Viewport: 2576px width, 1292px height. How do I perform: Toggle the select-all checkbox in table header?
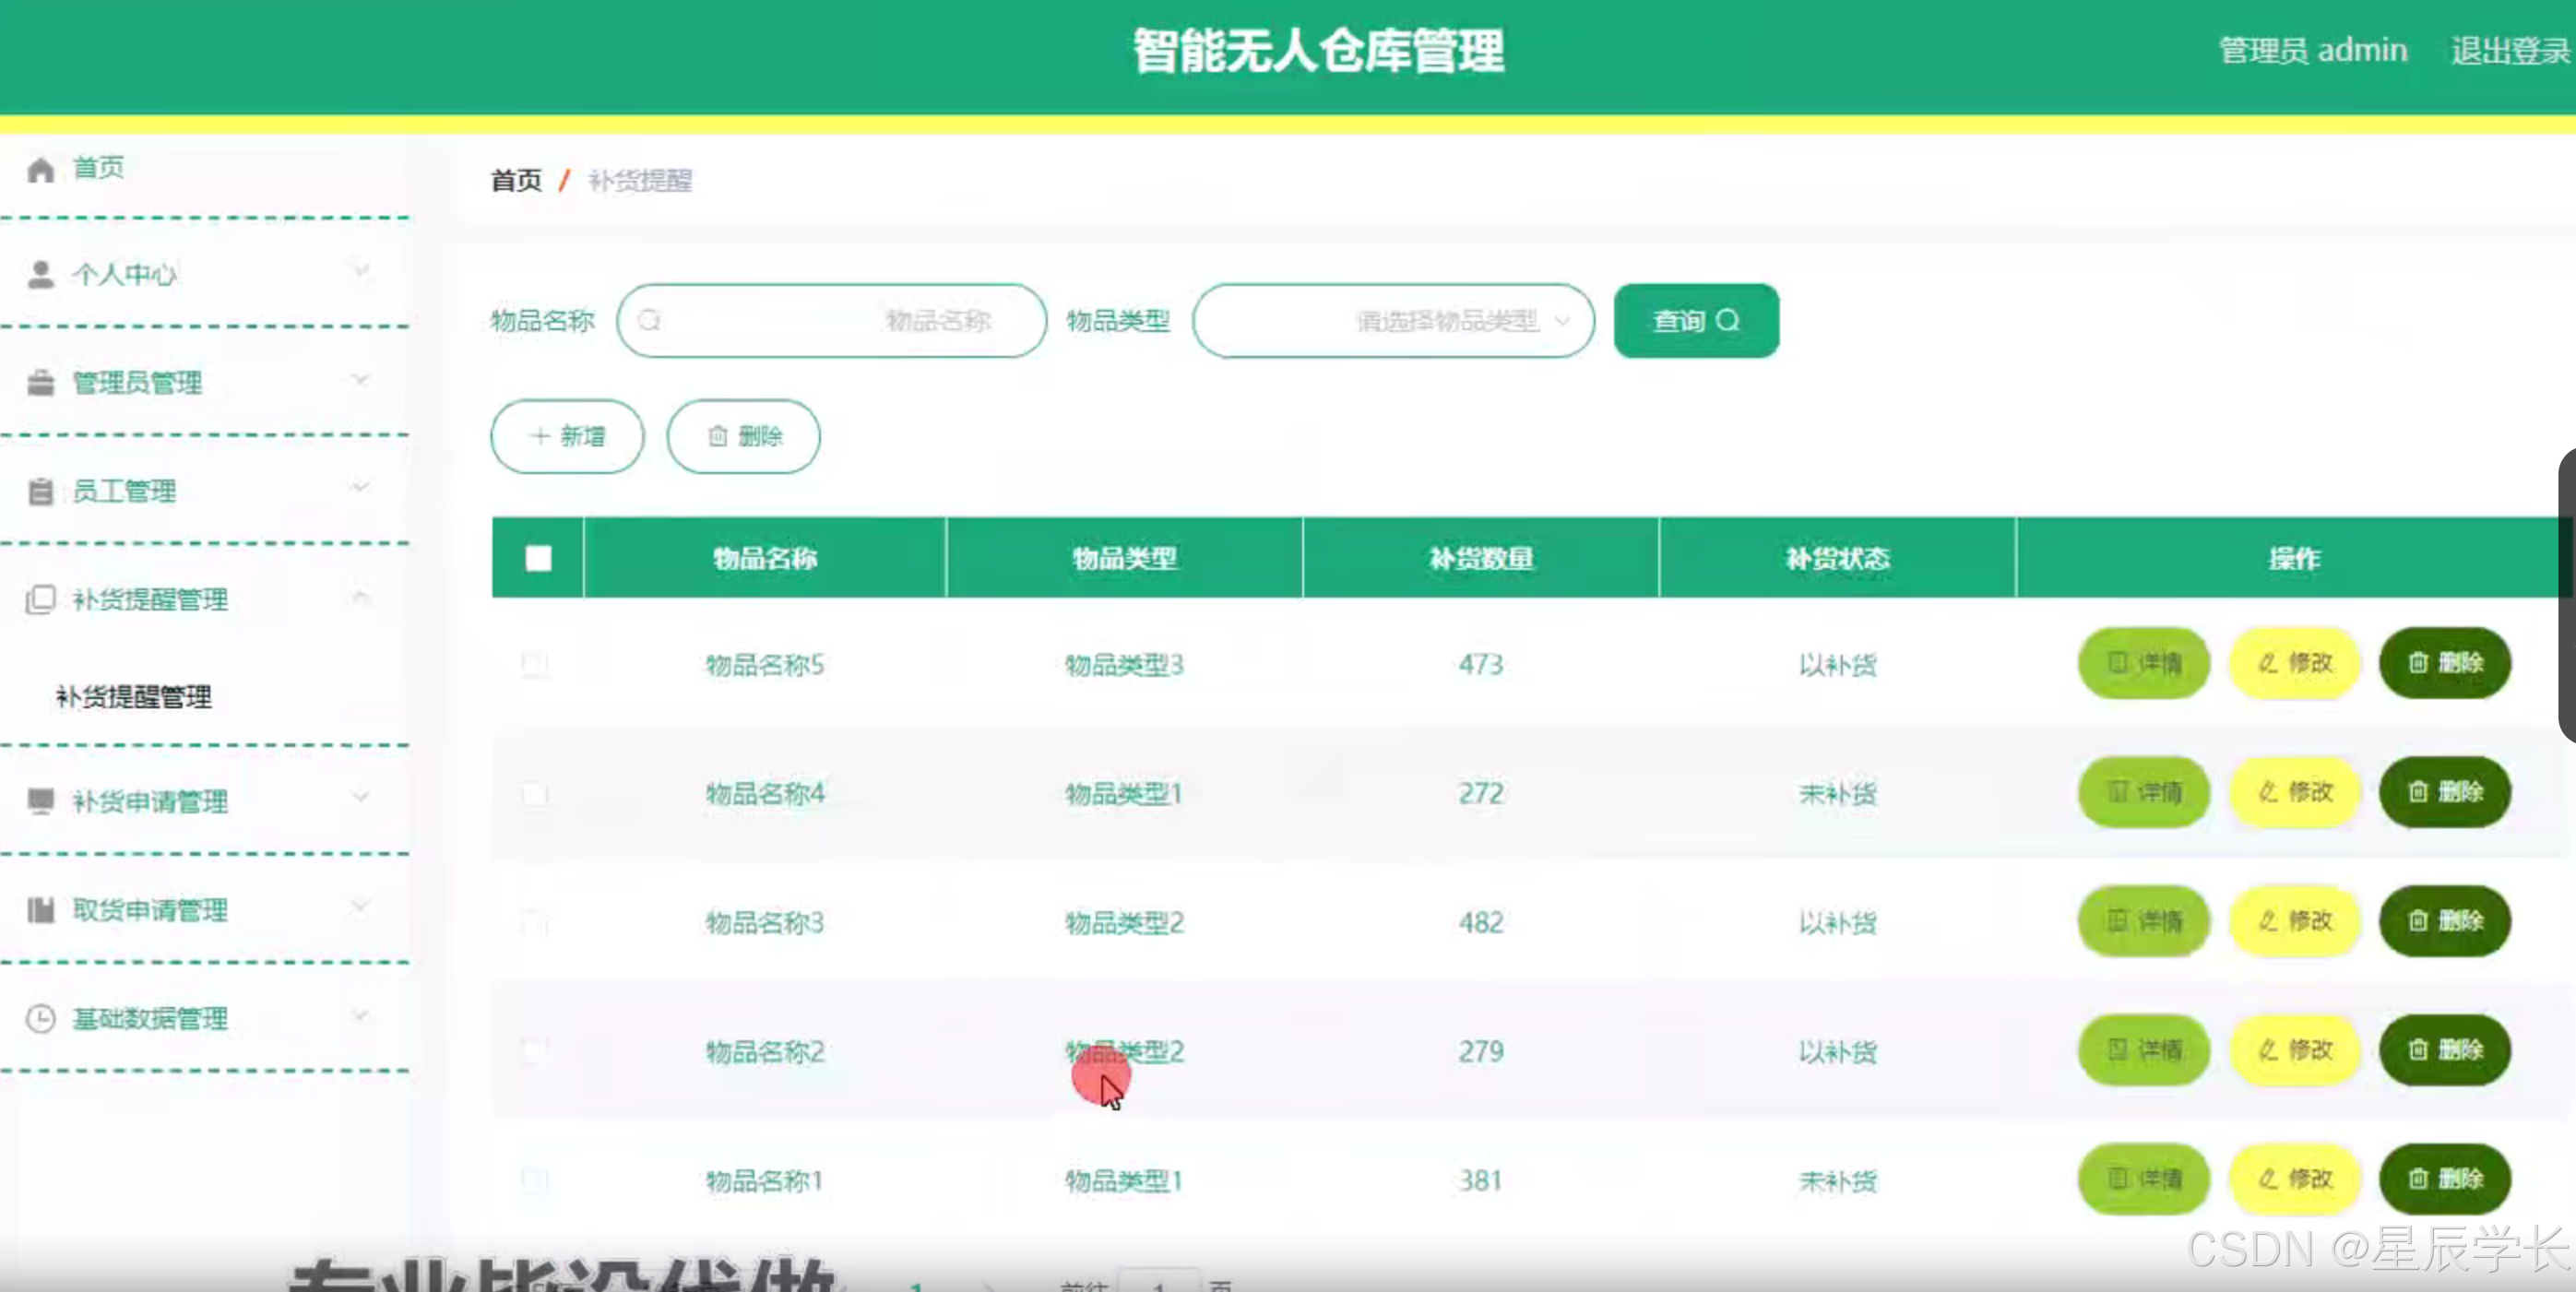click(538, 558)
